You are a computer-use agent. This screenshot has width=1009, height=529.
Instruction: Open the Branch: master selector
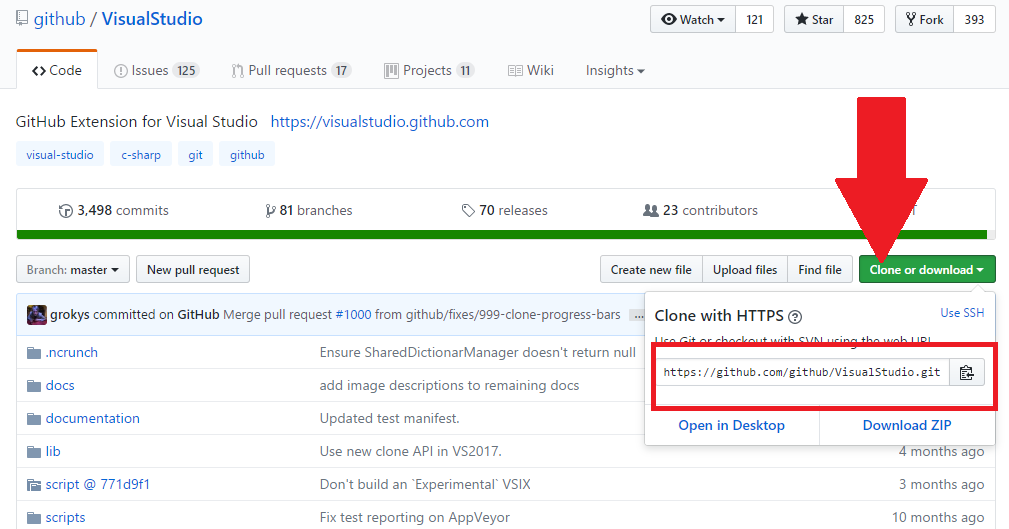(73, 270)
